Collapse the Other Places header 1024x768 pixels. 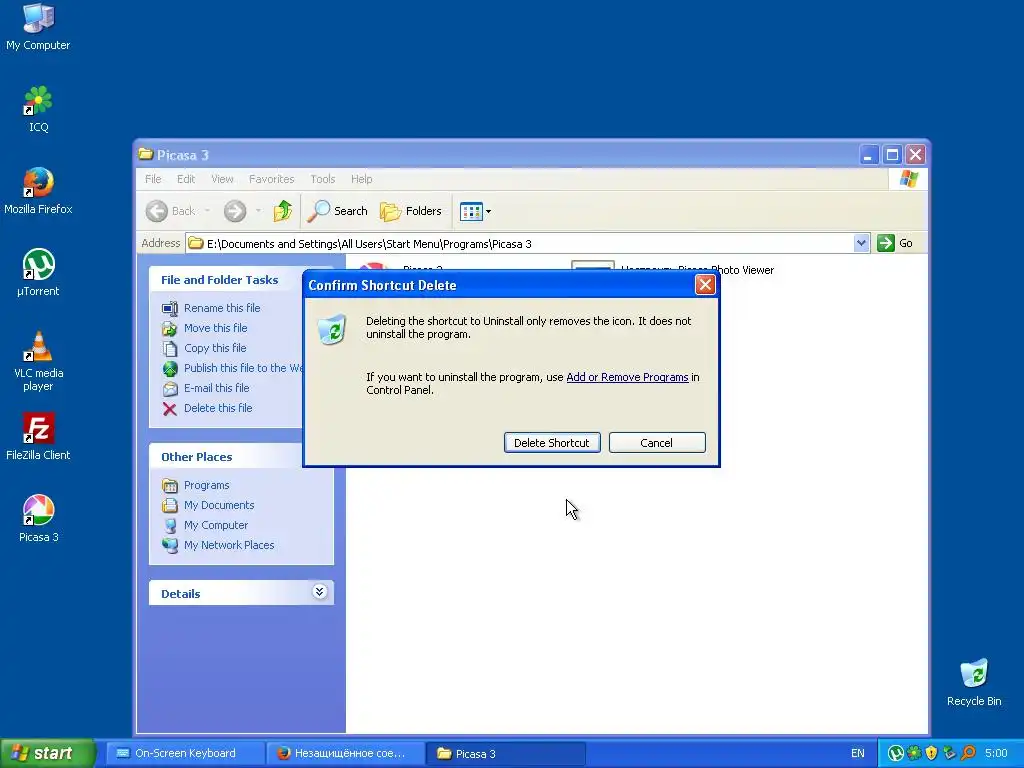pos(225,456)
